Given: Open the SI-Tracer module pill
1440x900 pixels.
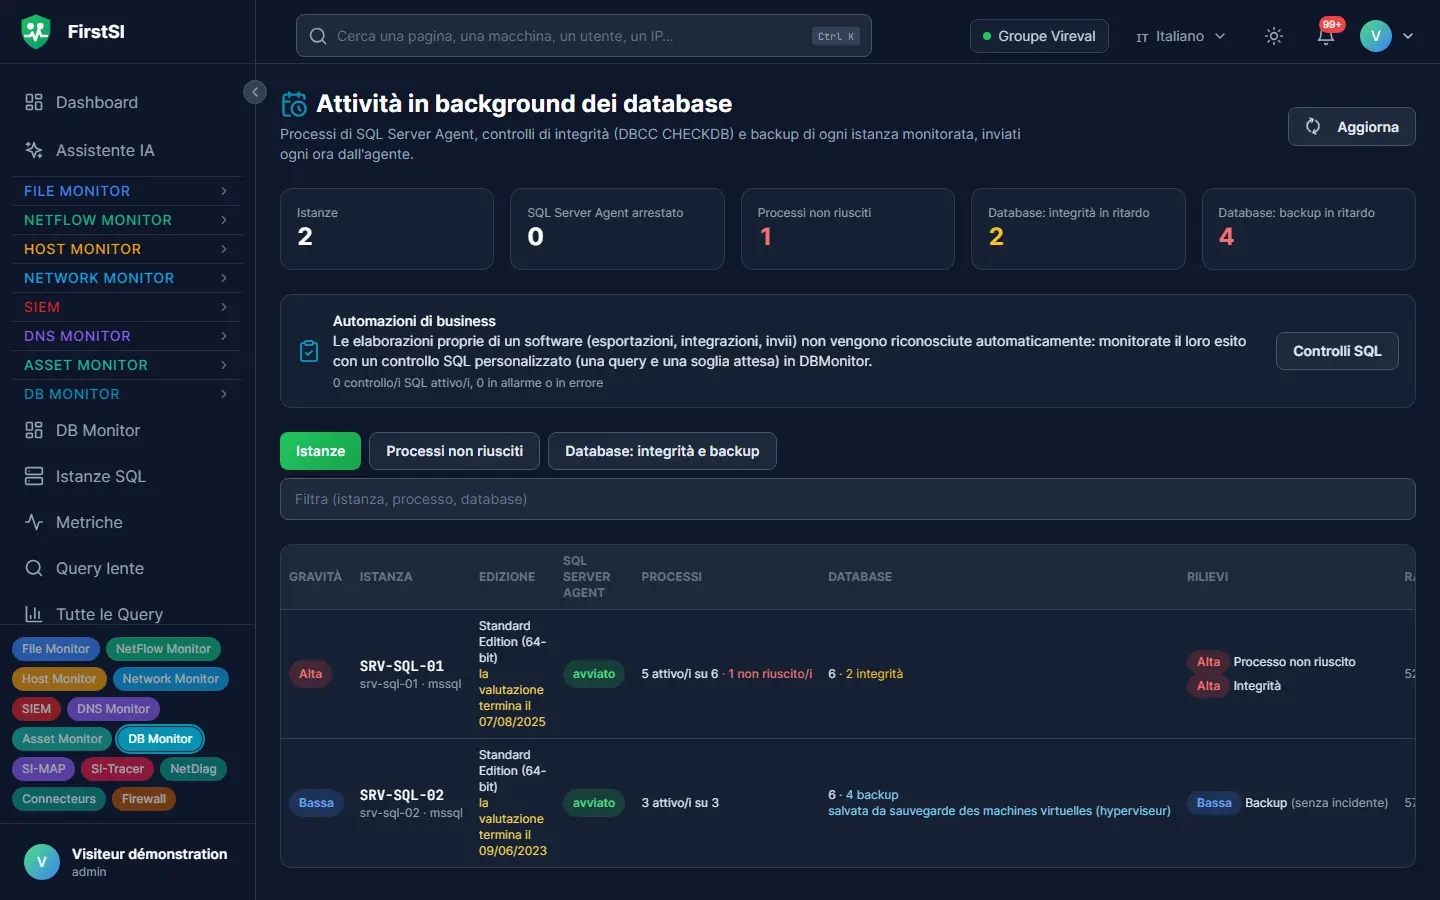Looking at the screenshot, I should pos(117,769).
